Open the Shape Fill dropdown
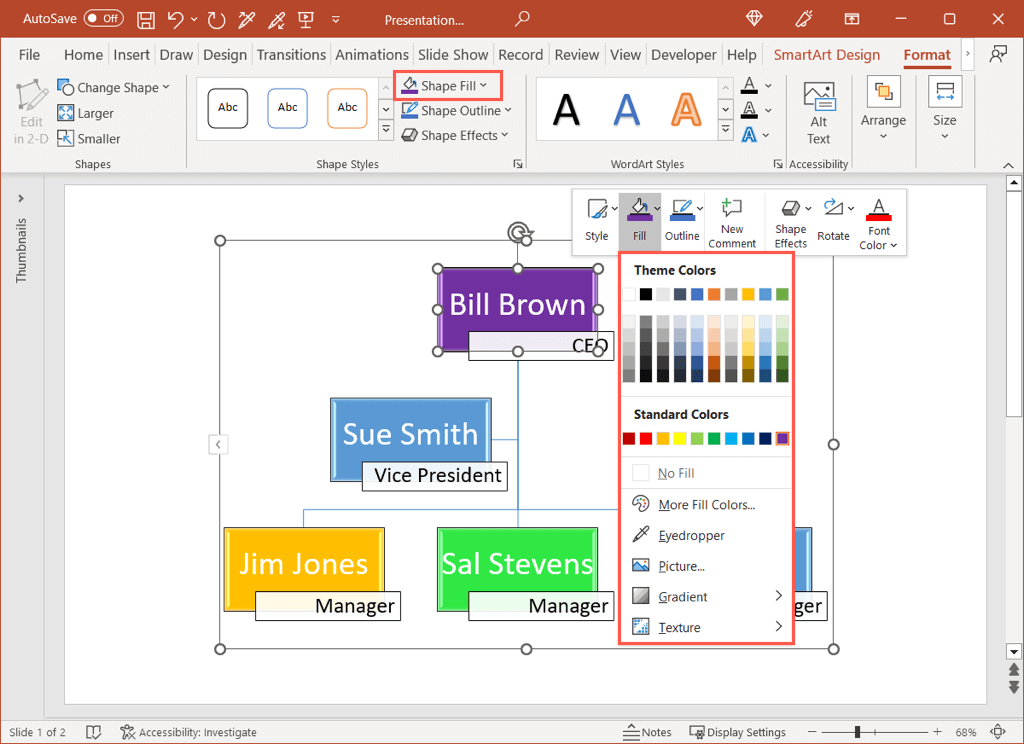This screenshot has width=1024, height=744. click(x=445, y=86)
